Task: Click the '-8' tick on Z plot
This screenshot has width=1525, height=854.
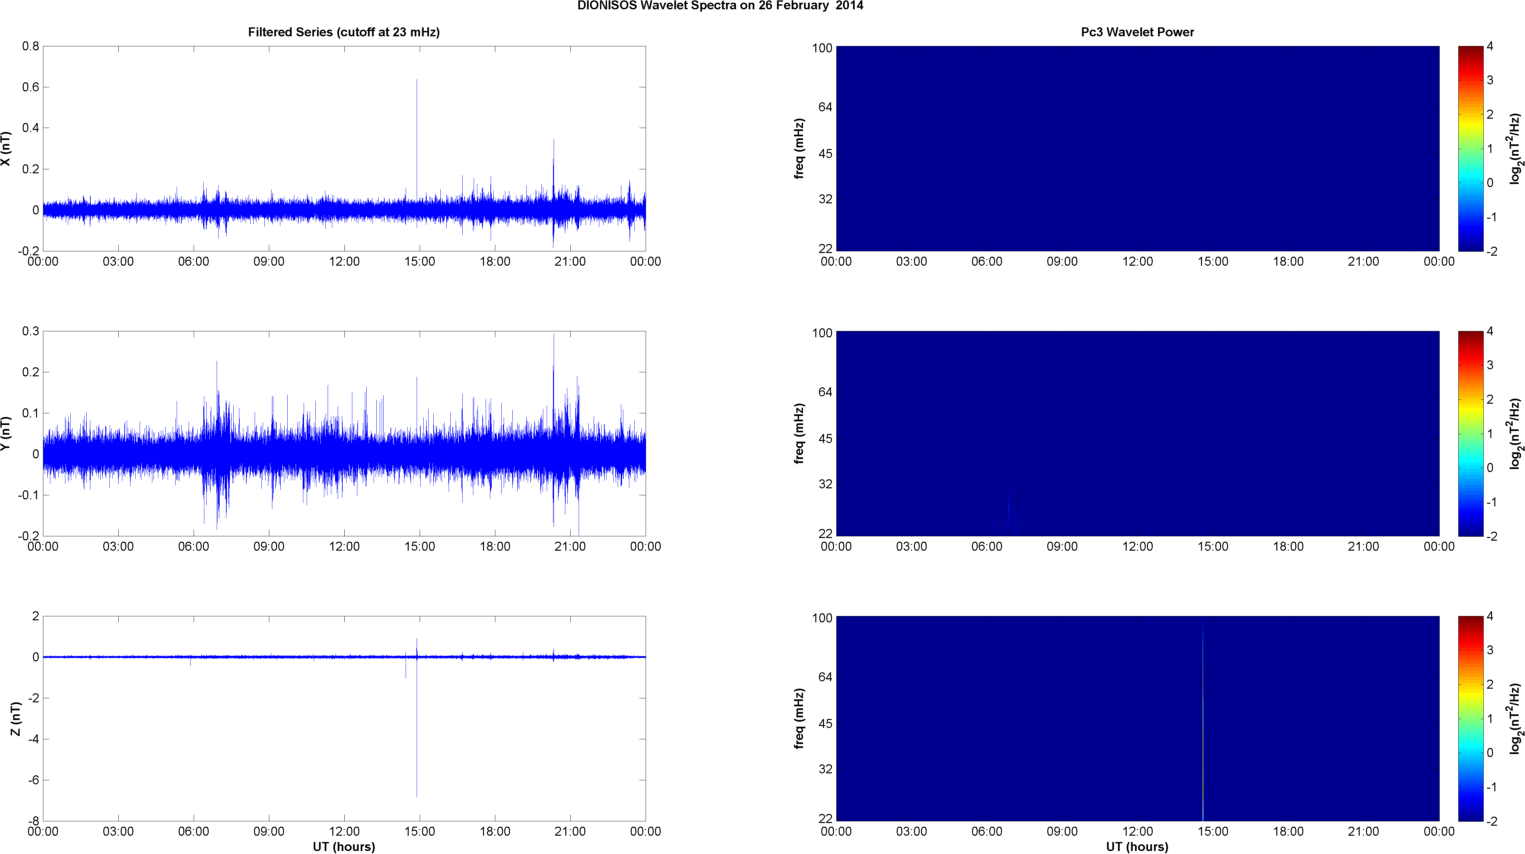Action: pyautogui.click(x=33, y=822)
